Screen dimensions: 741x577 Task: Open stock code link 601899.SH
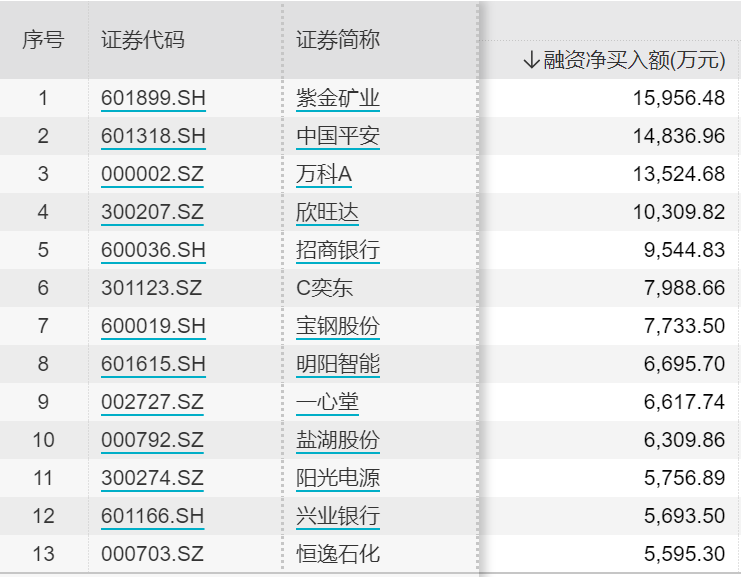pyautogui.click(x=154, y=98)
